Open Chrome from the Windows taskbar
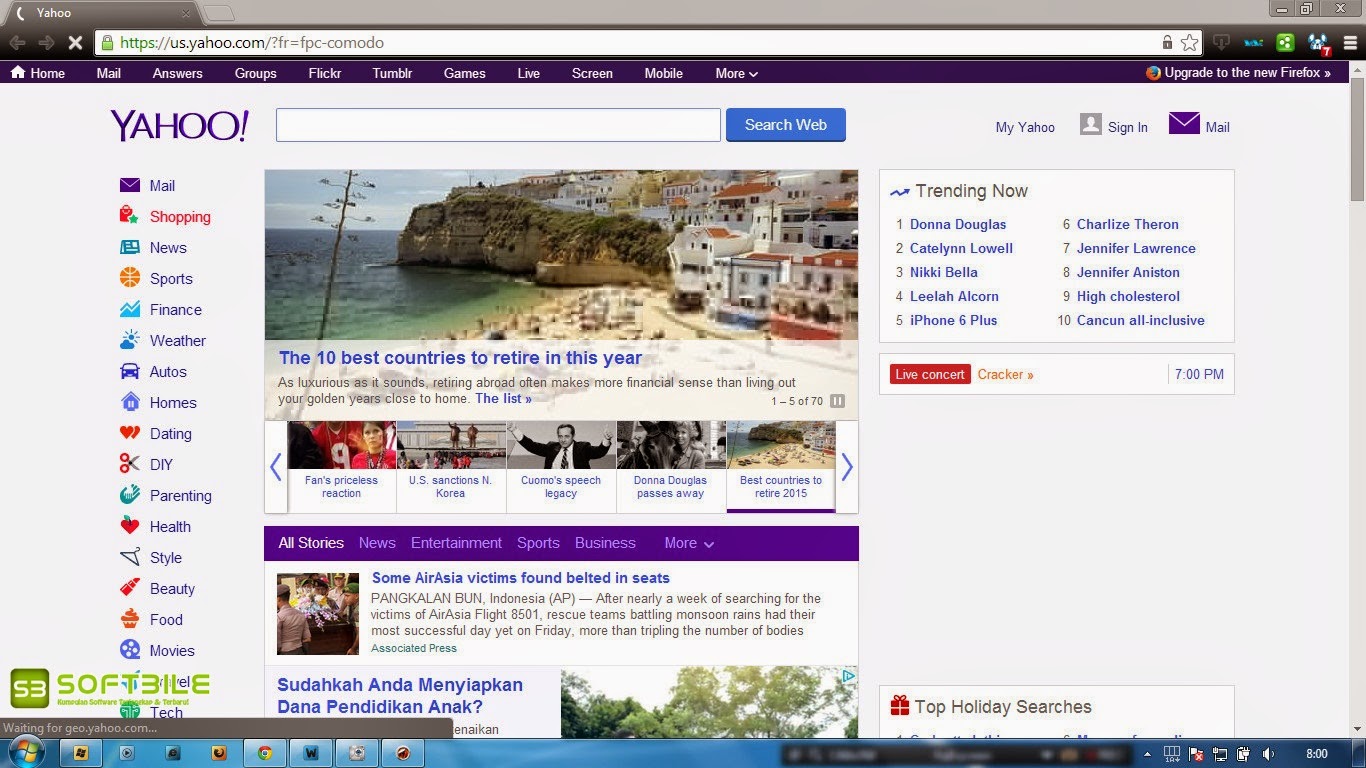The height and width of the screenshot is (768, 1366). (265, 753)
